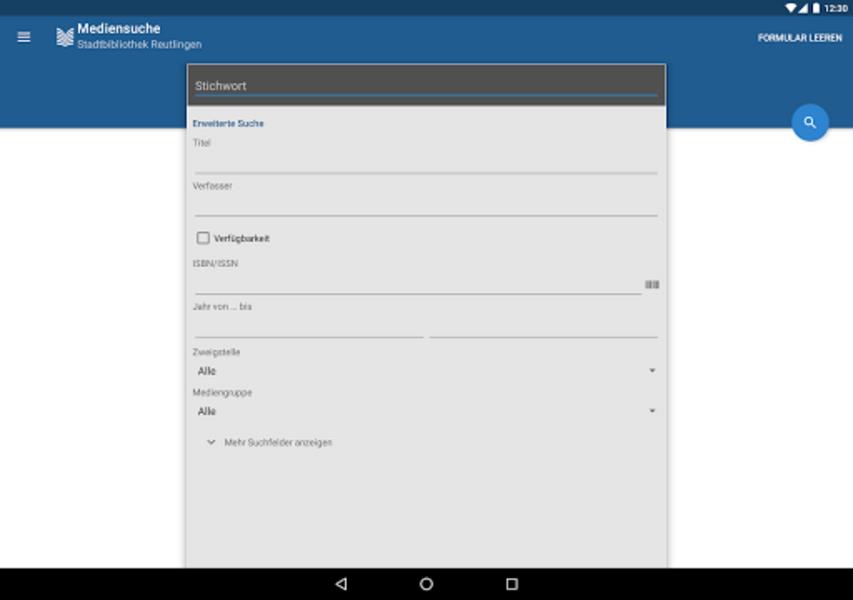The height and width of the screenshot is (600, 853).
Task: Click the end year 'bis' field
Action: 543,326
